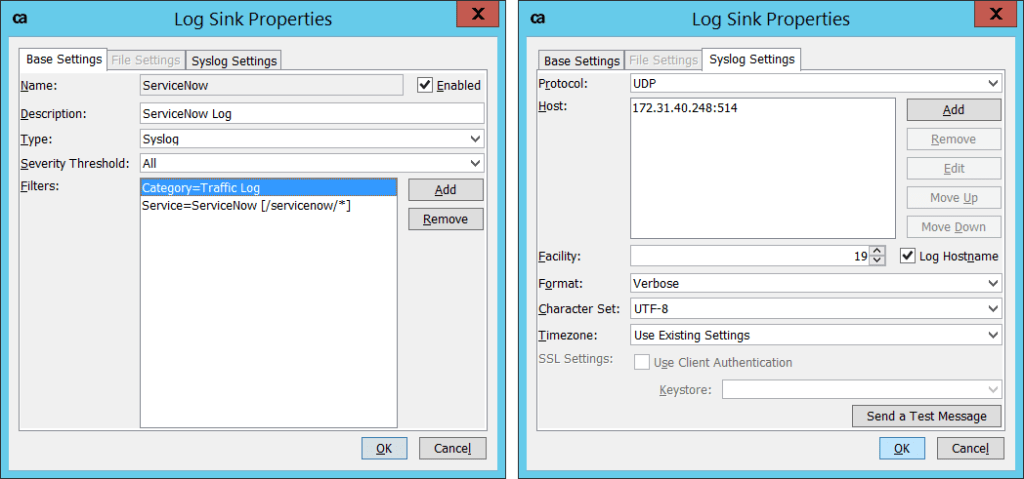The width and height of the screenshot is (1024, 479).
Task: Open the Protocol dropdown set to UDP
Action: point(816,83)
